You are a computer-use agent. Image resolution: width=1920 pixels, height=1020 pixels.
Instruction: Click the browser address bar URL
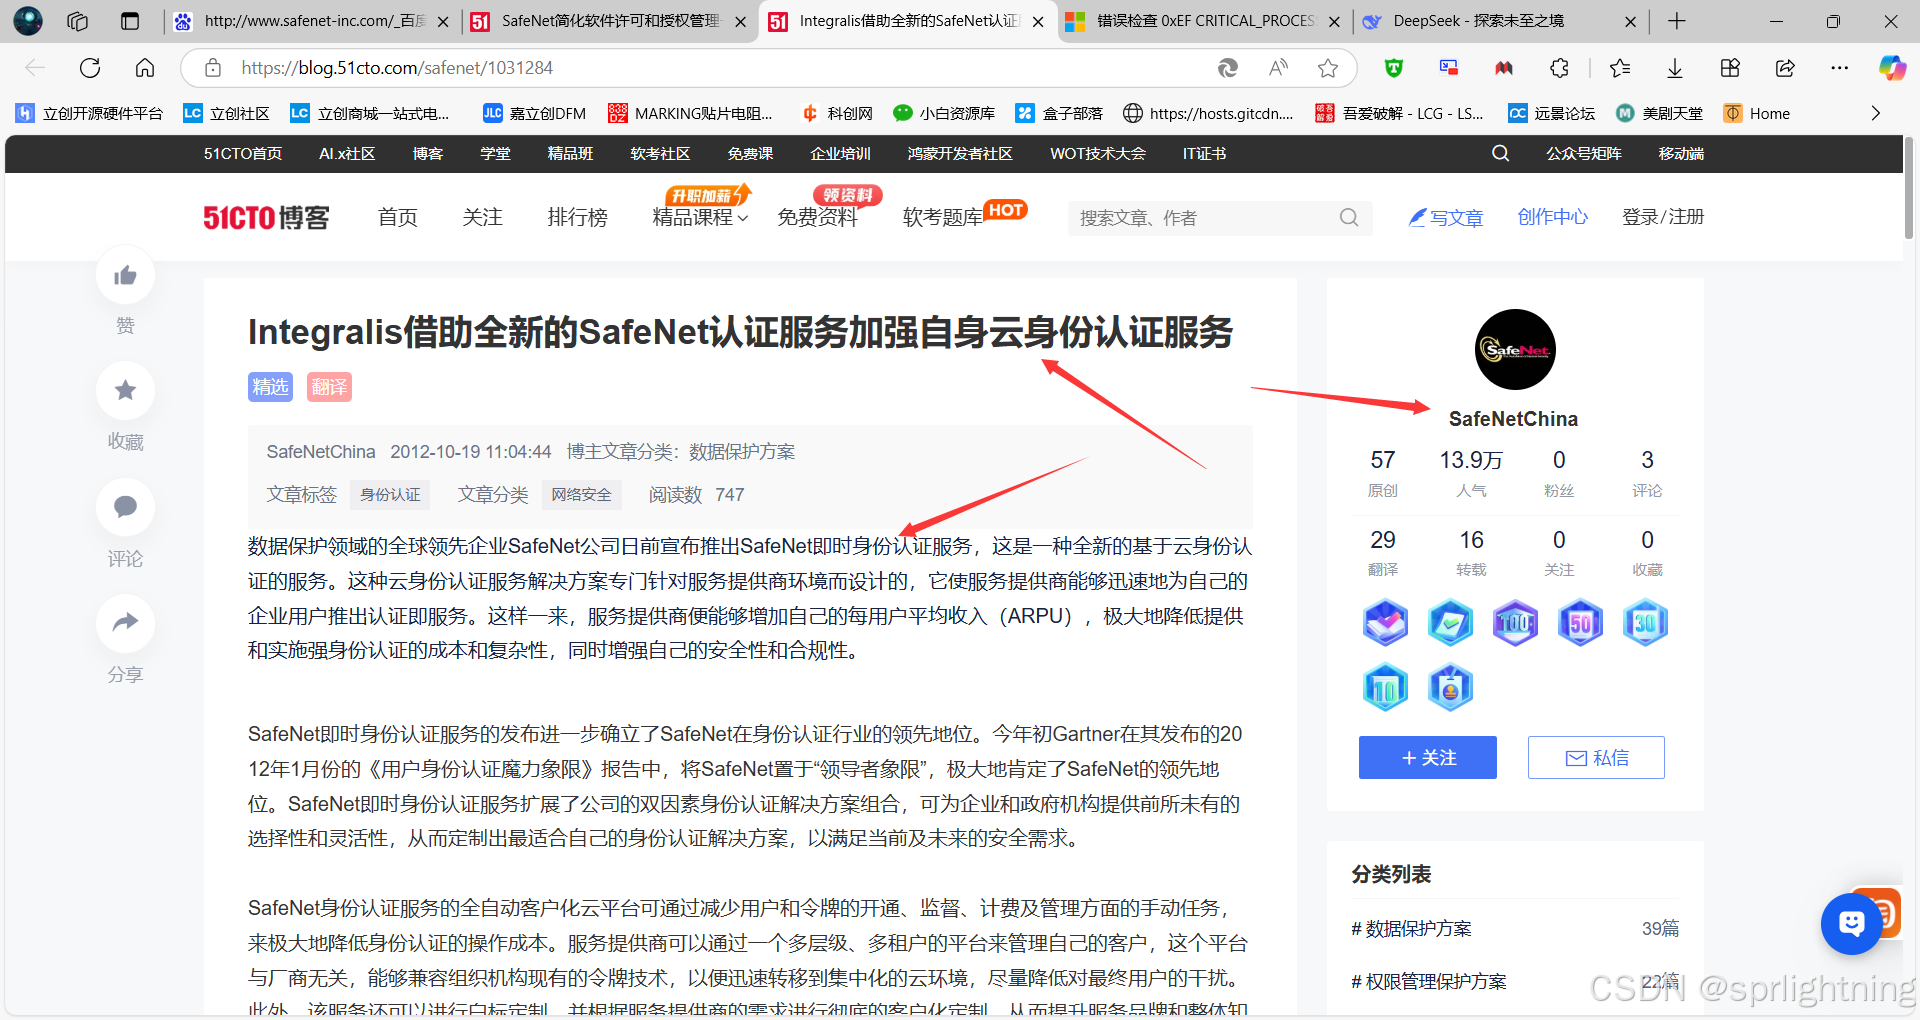[x=397, y=68]
